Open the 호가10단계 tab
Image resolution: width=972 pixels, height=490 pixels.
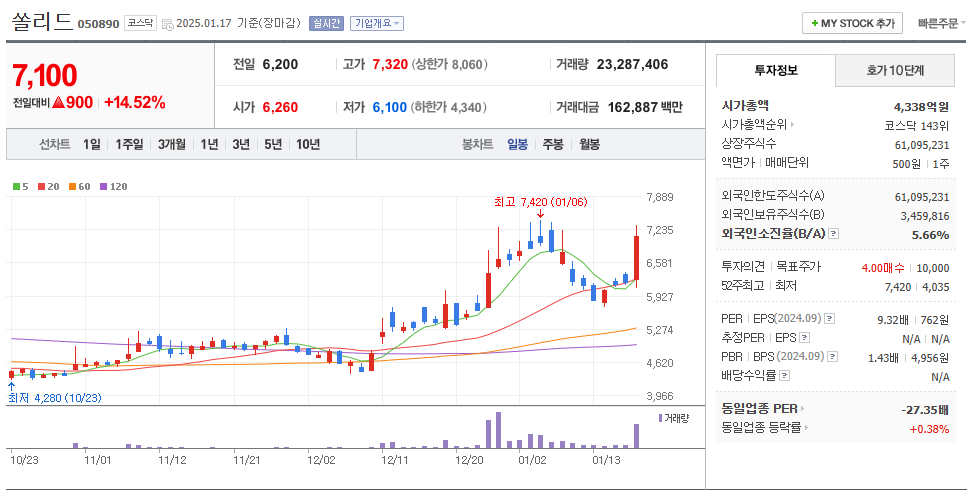(895, 71)
